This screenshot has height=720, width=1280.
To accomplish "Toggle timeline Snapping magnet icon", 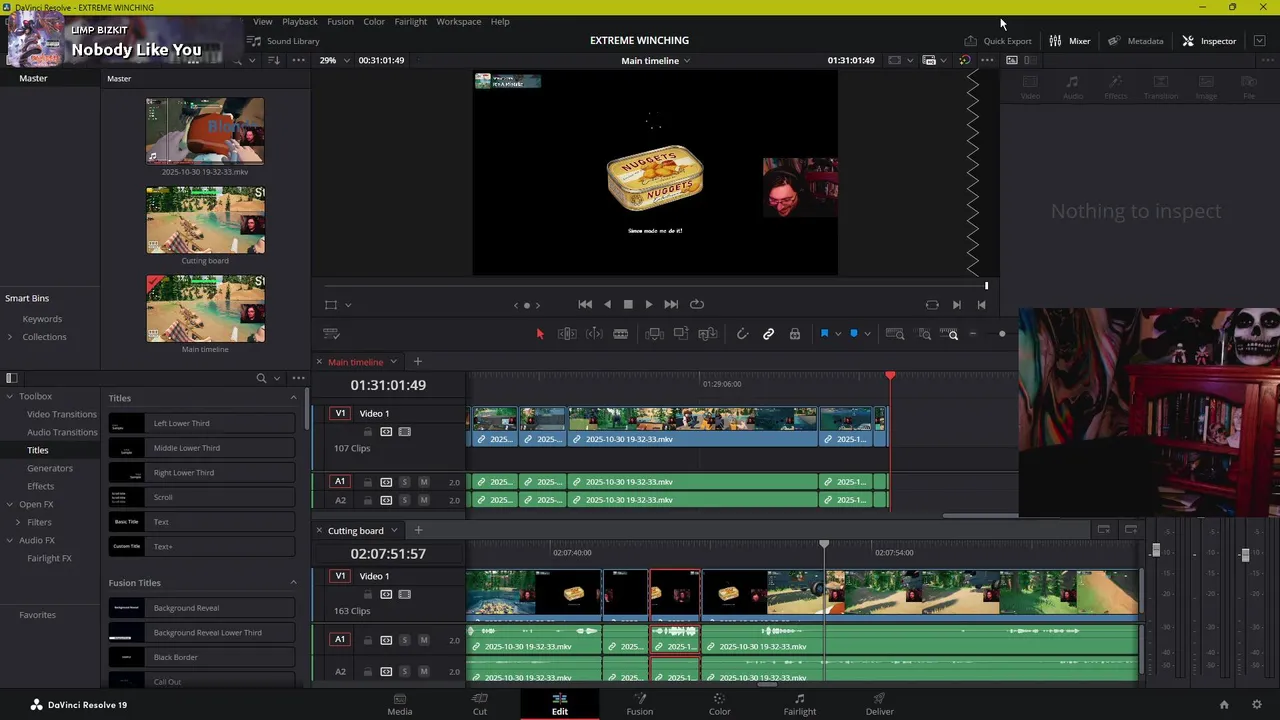I will [742, 334].
